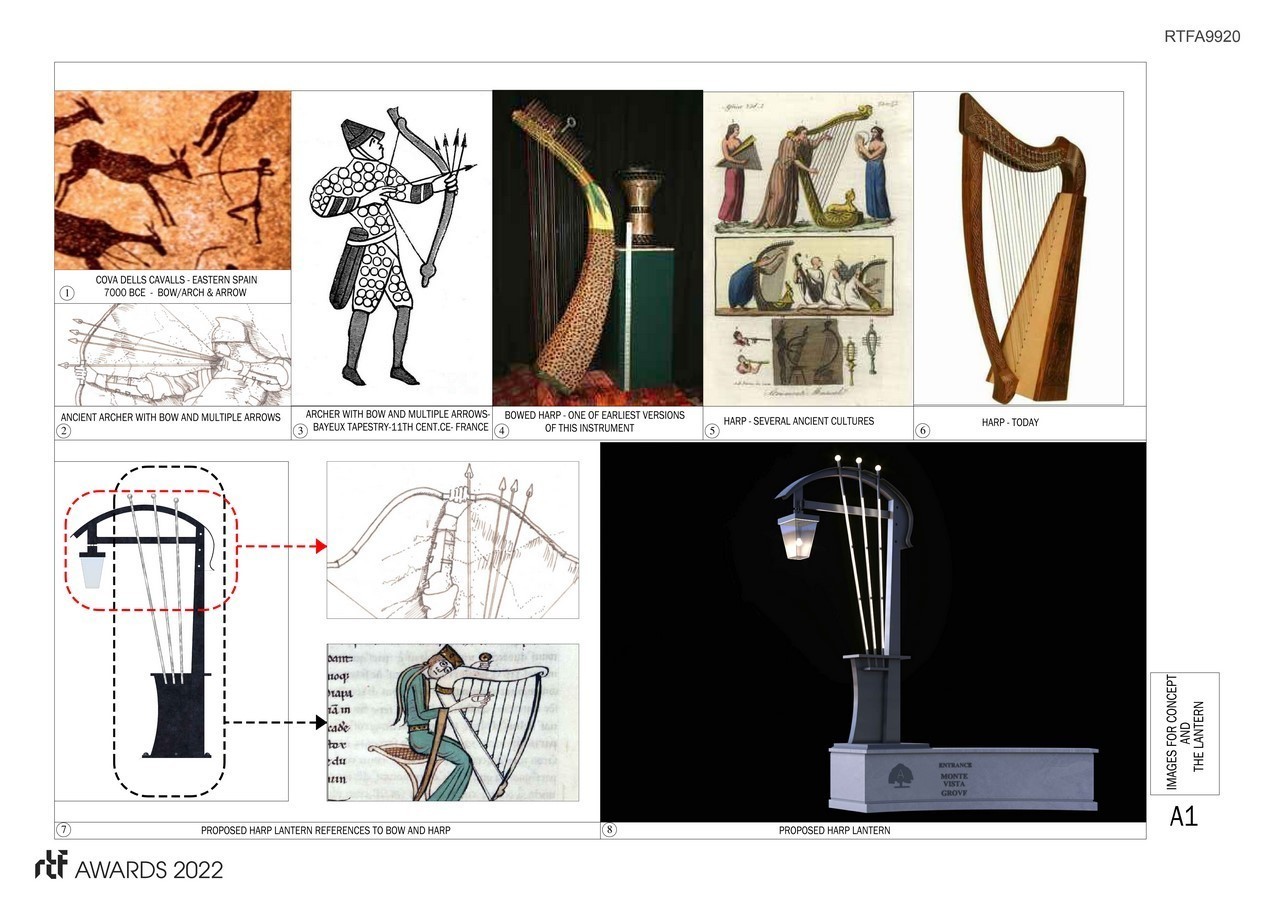This screenshot has width=1273, height=900.
Task: Click the 'HARP - TODAY' caption
Action: point(1010,423)
